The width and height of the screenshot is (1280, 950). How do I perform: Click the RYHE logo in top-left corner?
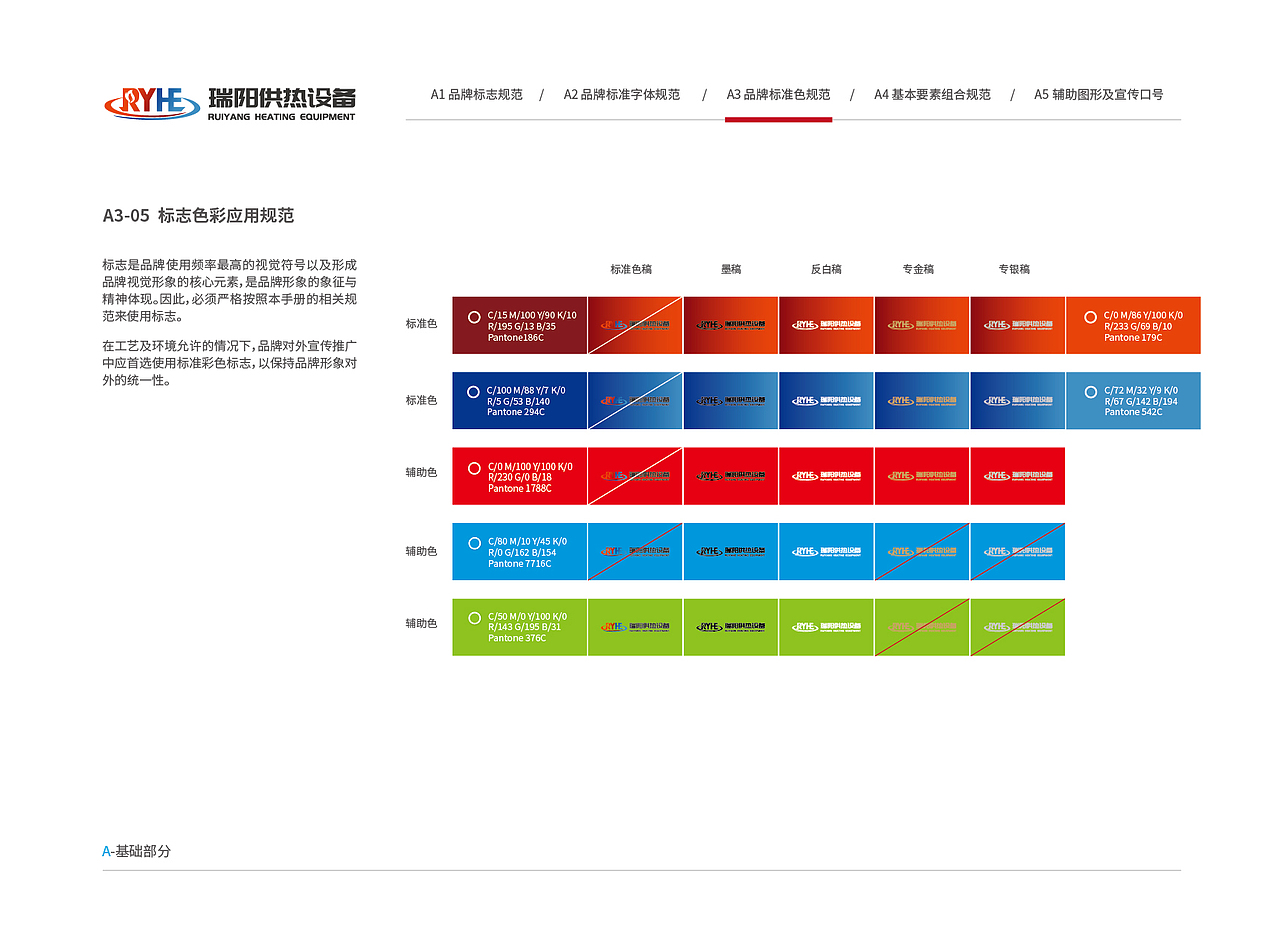tap(150, 98)
